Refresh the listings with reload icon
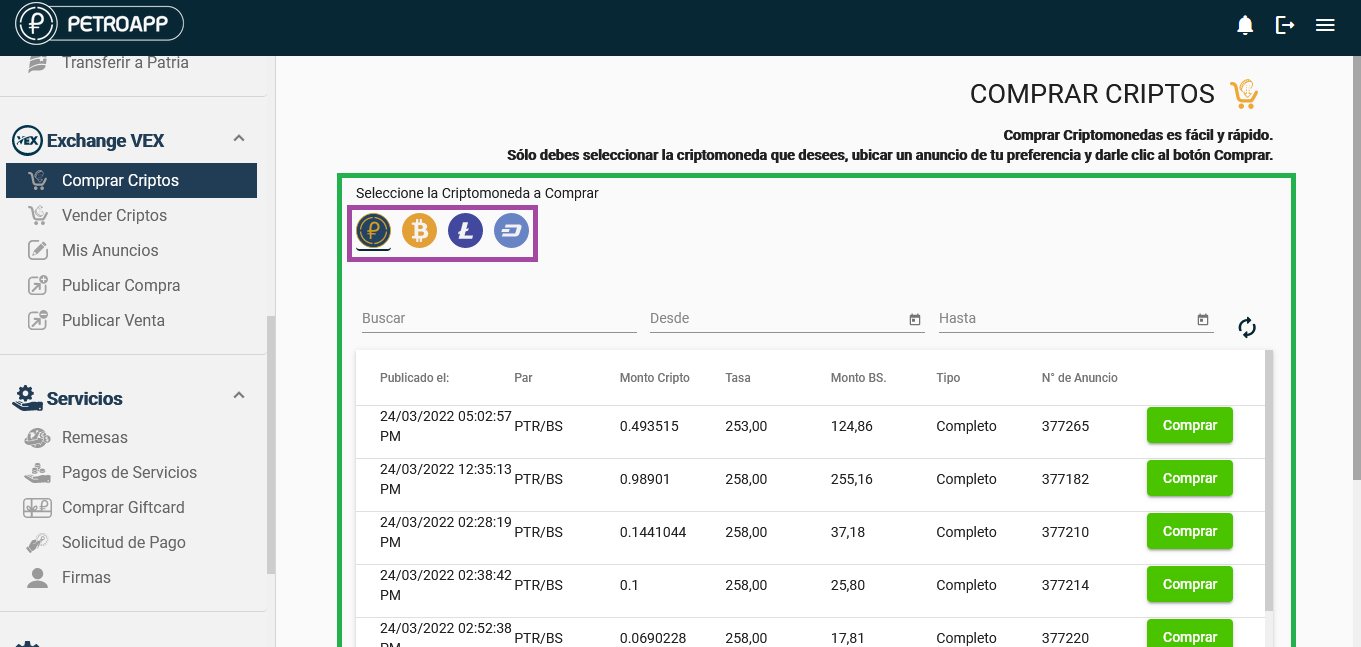Viewport: 1361px width, 647px height. (1247, 327)
